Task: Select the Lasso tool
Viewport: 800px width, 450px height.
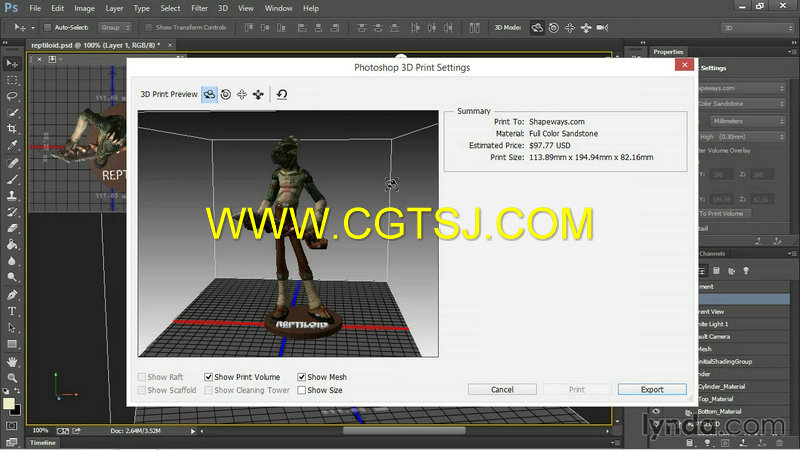Action: [12, 96]
